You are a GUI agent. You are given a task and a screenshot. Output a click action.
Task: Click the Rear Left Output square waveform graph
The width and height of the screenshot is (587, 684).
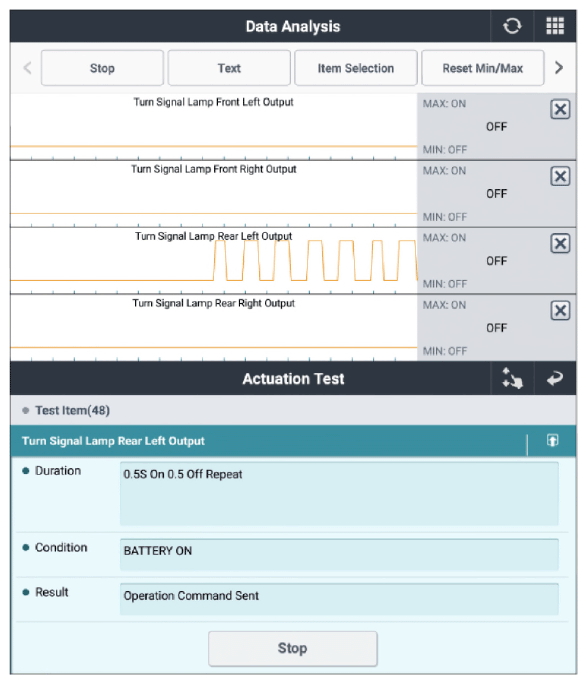[x=214, y=260]
